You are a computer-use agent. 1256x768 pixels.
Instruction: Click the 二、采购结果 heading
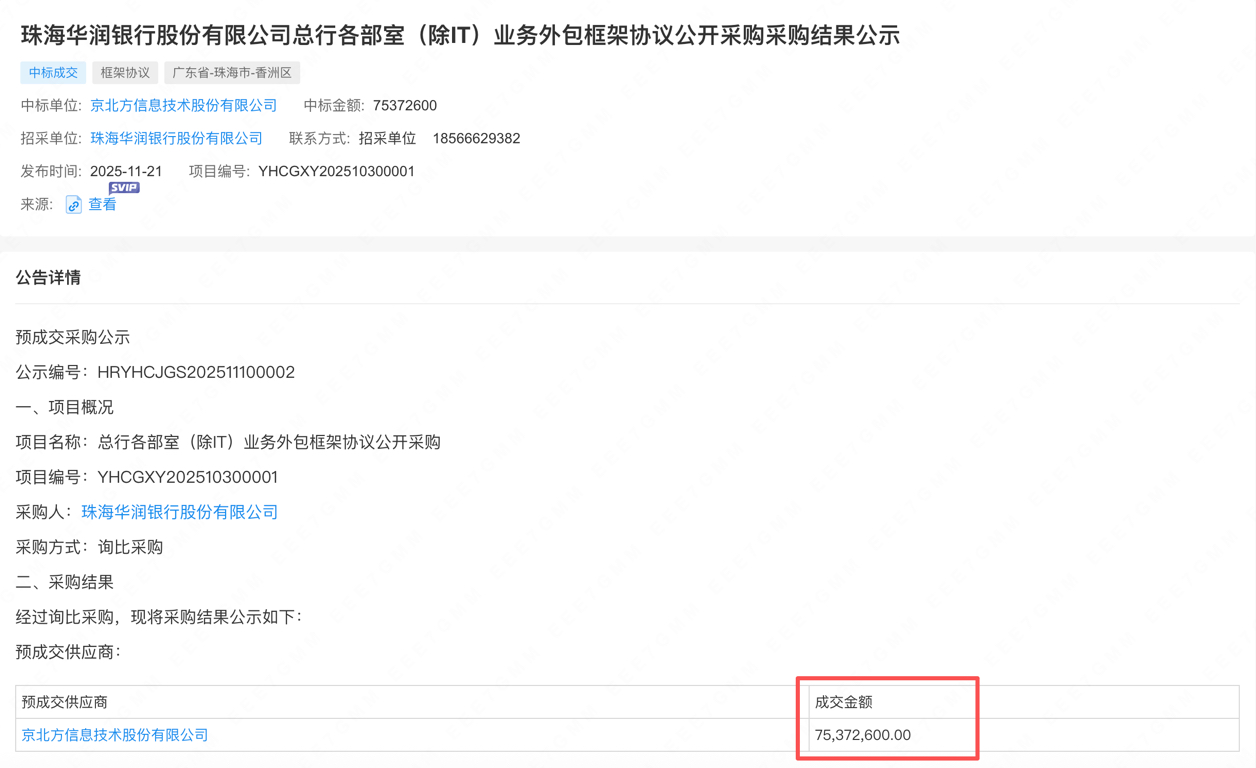(x=65, y=582)
